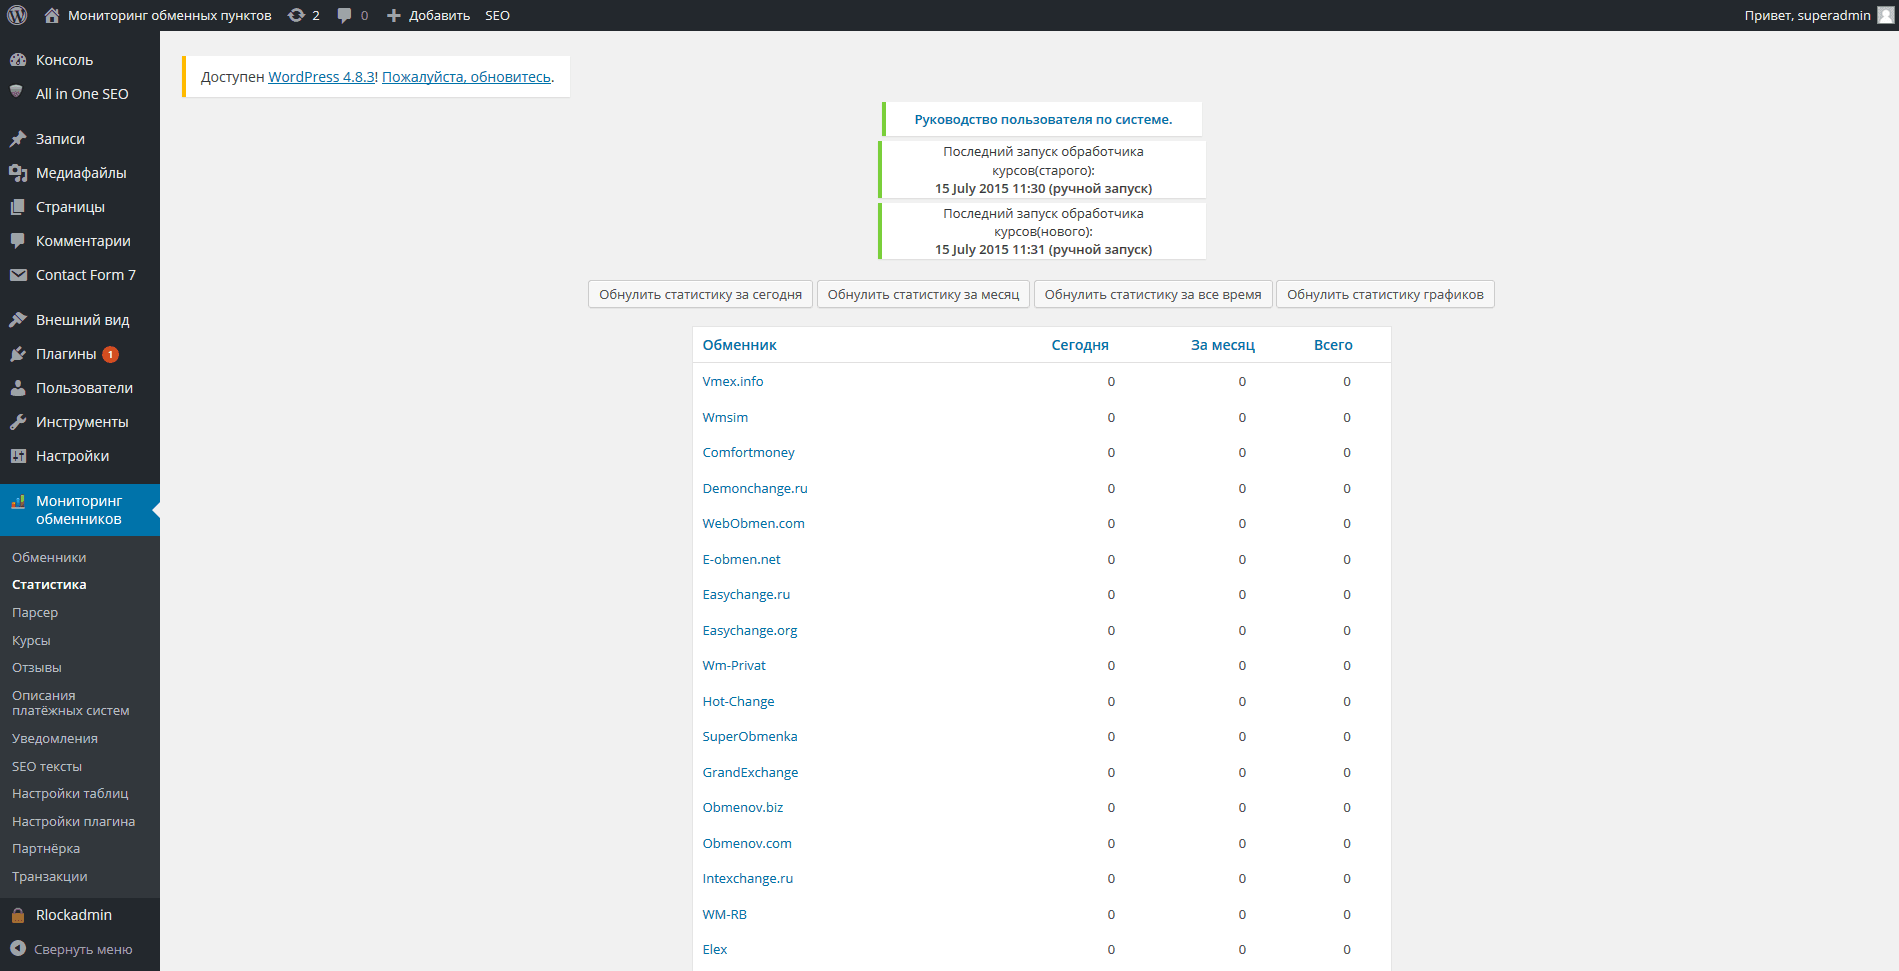
Task: Open Руководство пользователя по системе link
Action: coord(1043,120)
